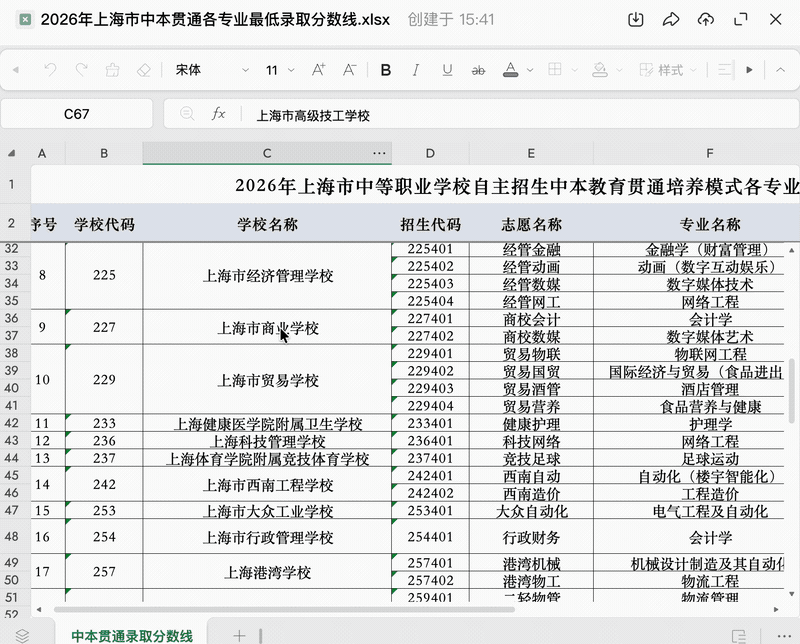Image resolution: width=800 pixels, height=644 pixels.
Task: Select column A header
Action: coord(42,153)
